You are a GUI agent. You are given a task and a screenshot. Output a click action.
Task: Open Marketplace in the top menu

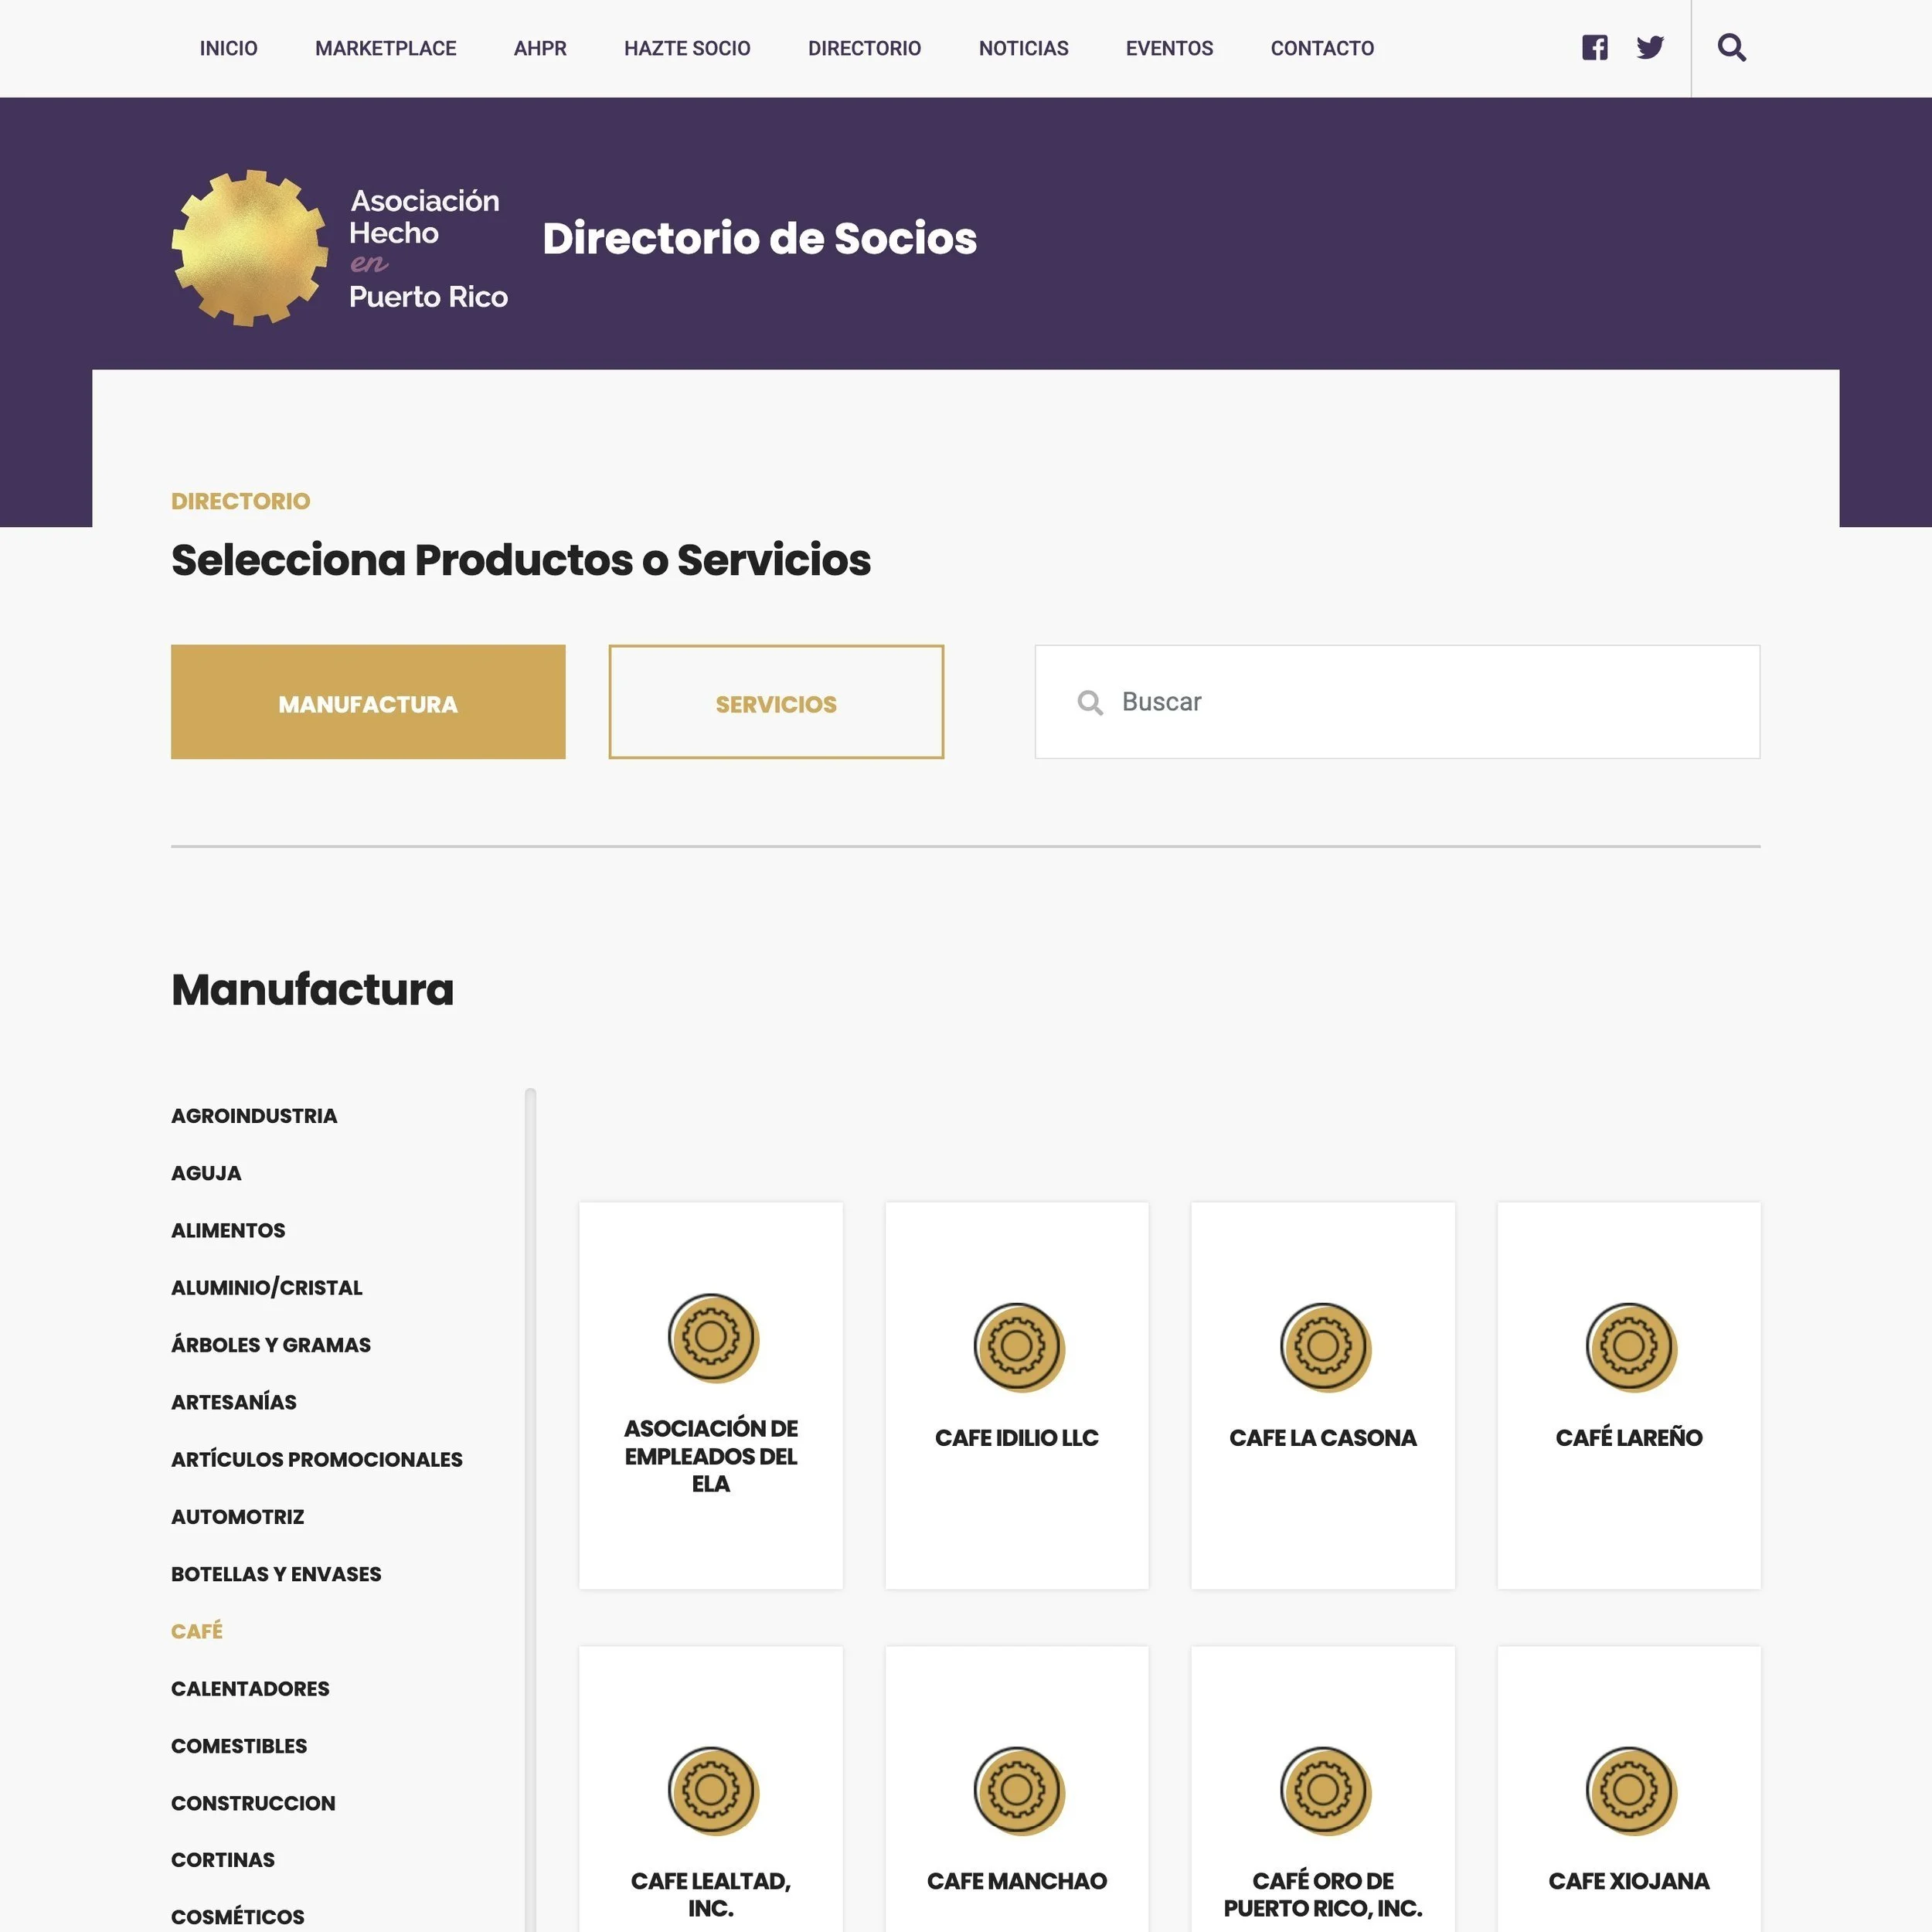tap(385, 48)
